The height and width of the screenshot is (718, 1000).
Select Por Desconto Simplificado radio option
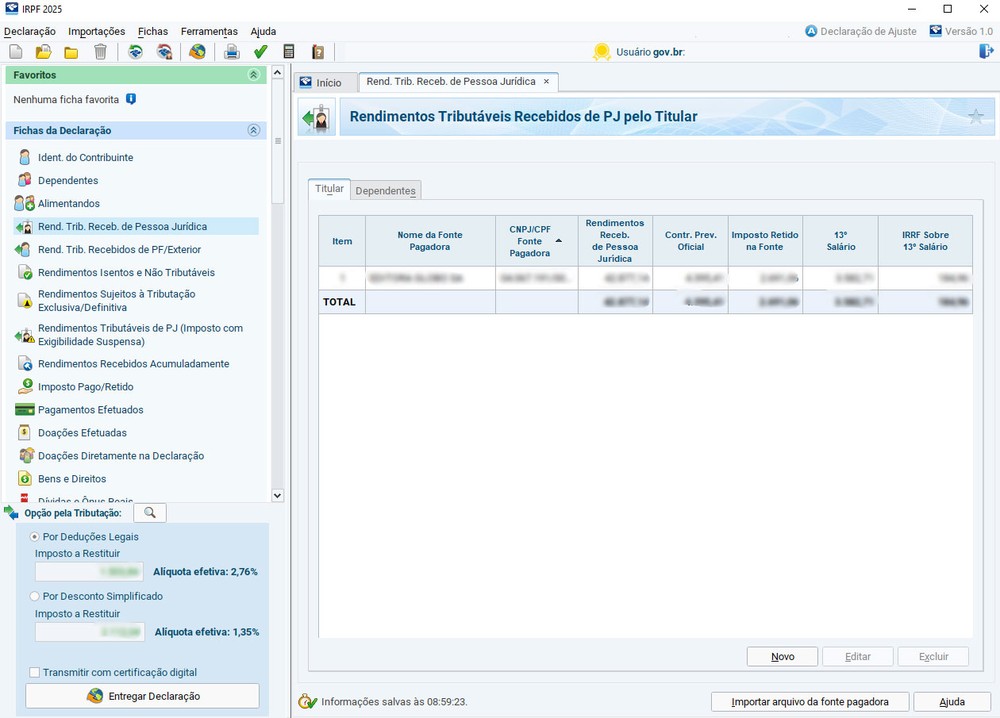(x=36, y=596)
